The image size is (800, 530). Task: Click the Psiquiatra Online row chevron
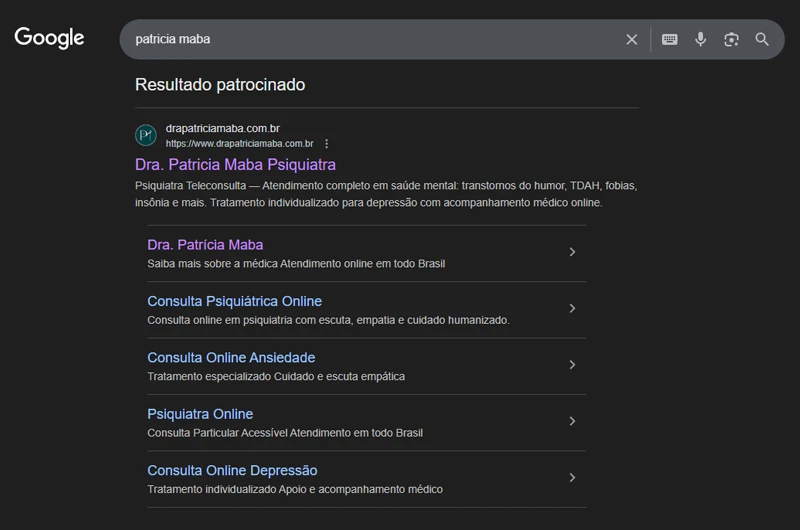pyautogui.click(x=572, y=421)
